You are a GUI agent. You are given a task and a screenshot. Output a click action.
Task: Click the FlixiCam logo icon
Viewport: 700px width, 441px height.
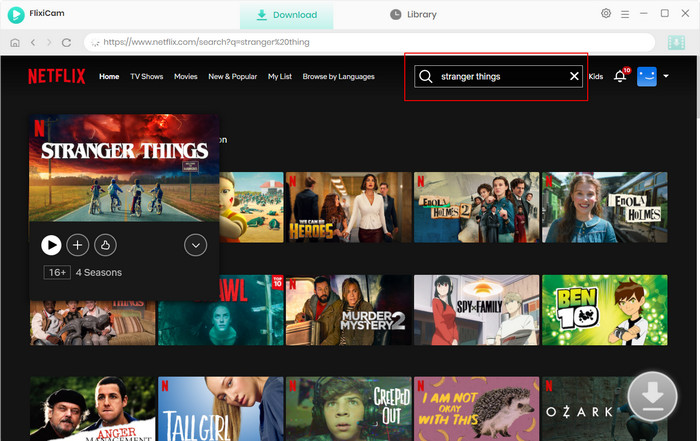16,14
